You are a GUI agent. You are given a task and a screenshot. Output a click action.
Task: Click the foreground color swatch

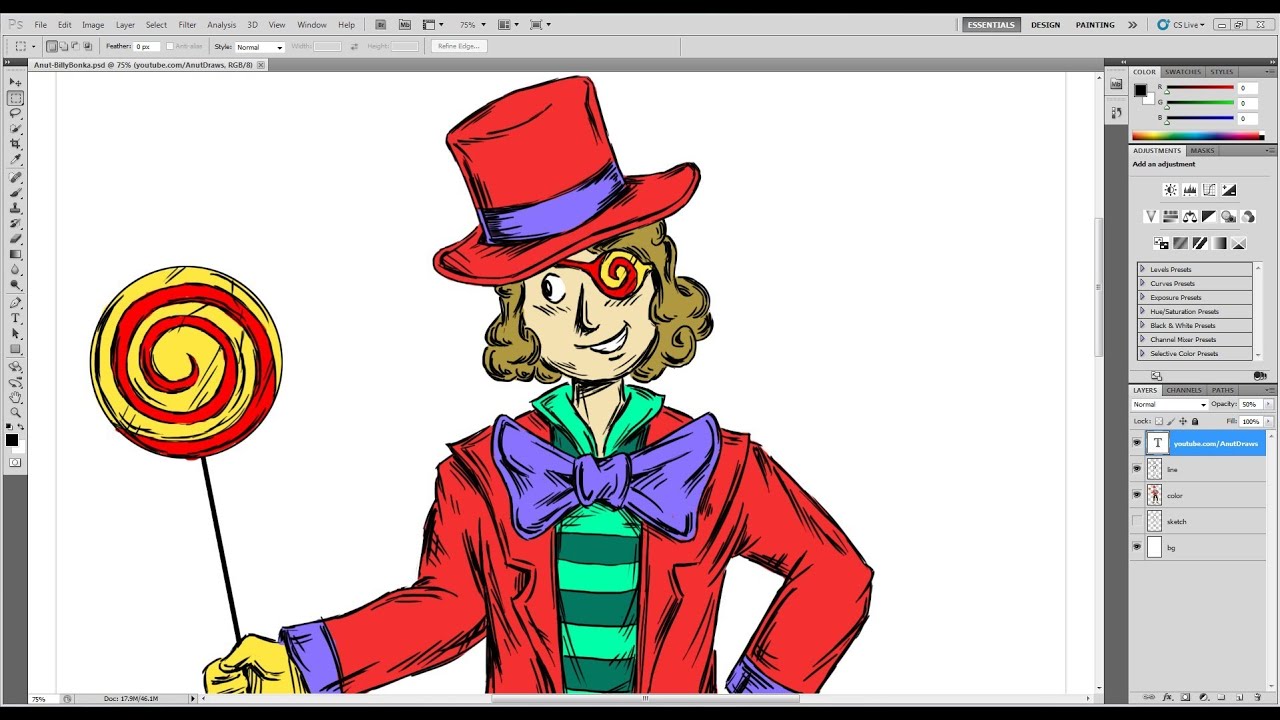[x=14, y=440]
